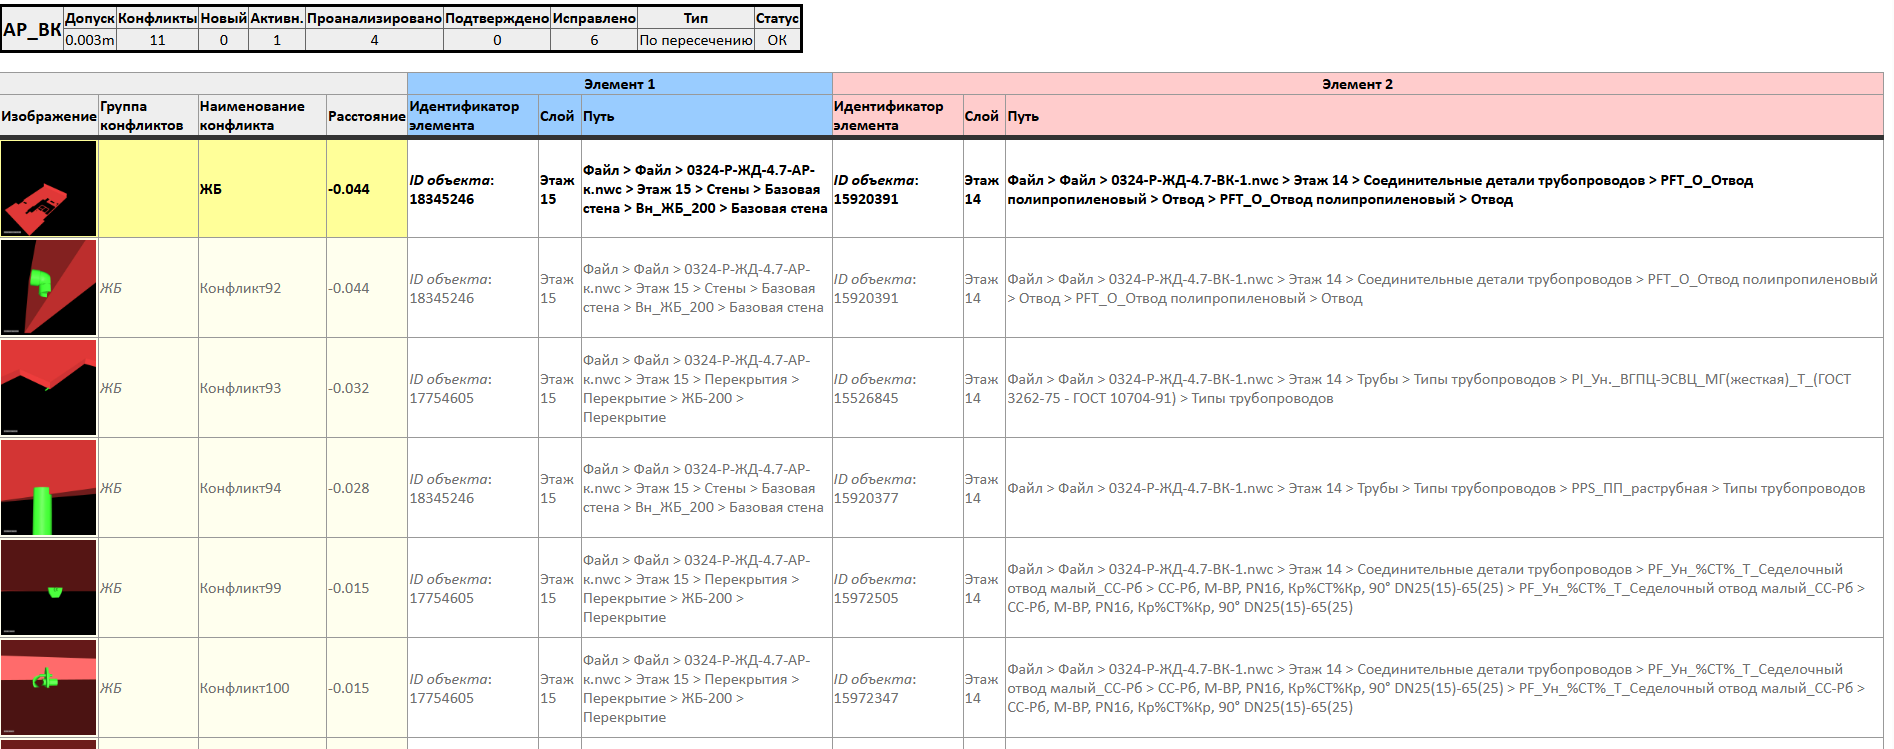
Task: Click the distance '-0.028' of Конфликт94
Action: tap(349, 488)
